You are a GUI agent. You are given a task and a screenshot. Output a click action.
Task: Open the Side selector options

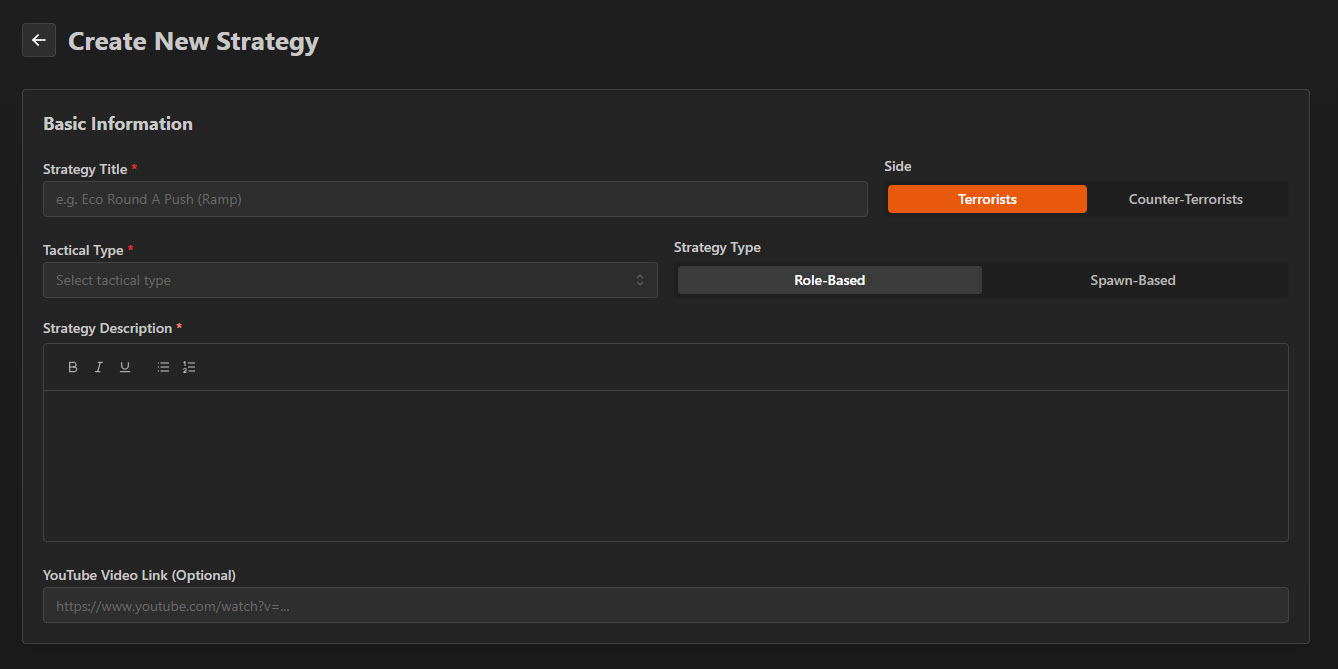coord(1087,198)
